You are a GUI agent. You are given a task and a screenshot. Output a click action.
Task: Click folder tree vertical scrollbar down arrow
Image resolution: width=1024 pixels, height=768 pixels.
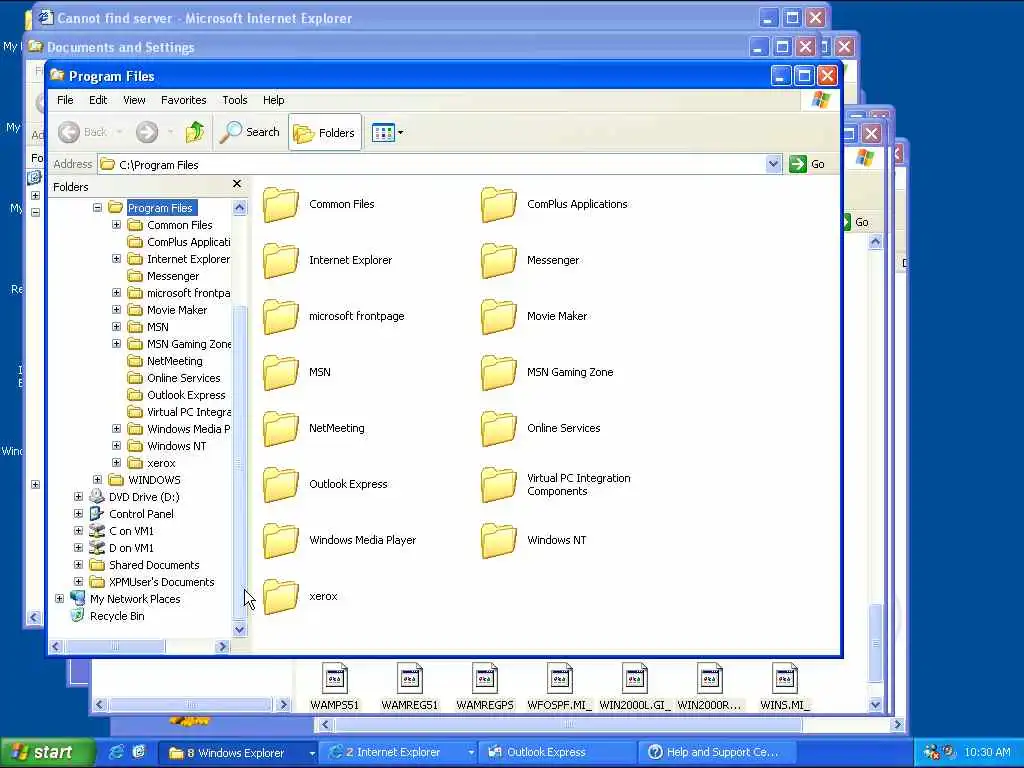point(240,630)
